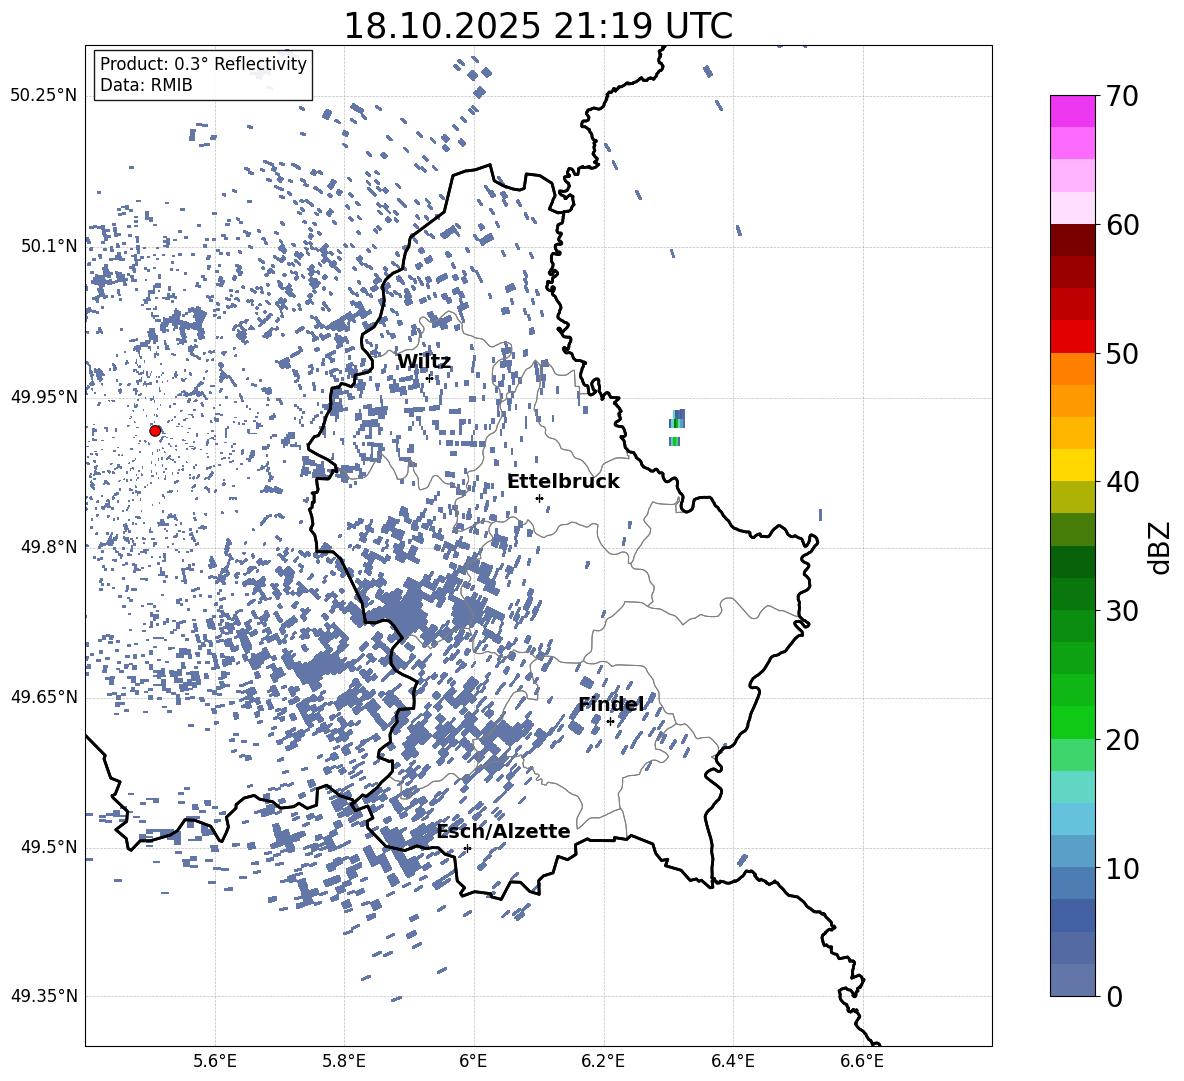
Task: Click the bright red colorbar swatch above 50
Action: 1072,337
